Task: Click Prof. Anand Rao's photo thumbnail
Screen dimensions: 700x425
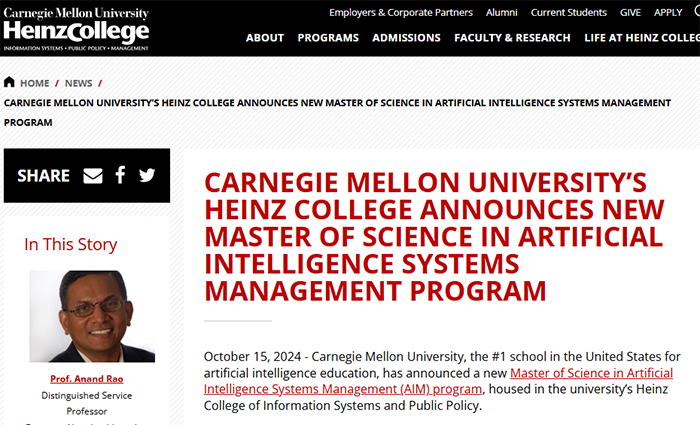Action: point(92,316)
